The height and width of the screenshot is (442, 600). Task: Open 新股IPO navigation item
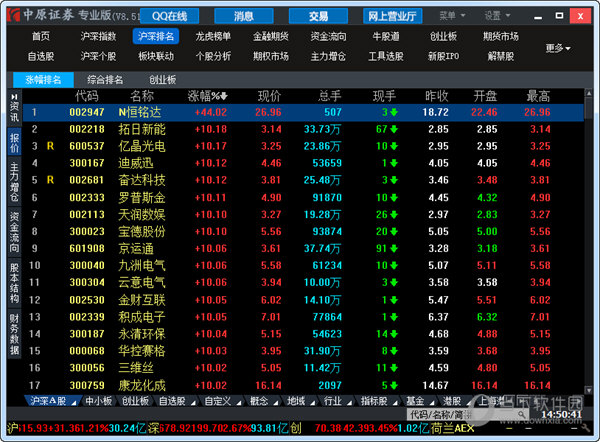click(443, 56)
